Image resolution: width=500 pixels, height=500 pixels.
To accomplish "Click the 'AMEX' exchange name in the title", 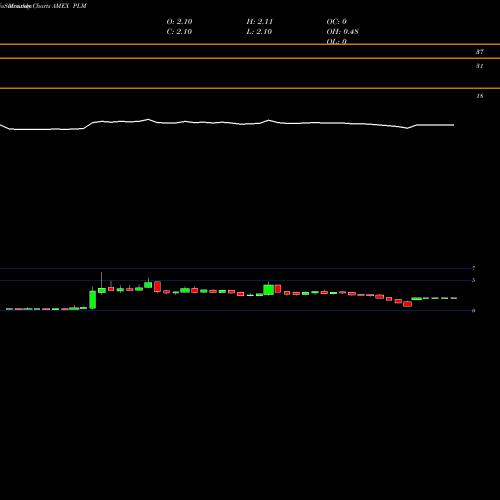I will point(60,6).
